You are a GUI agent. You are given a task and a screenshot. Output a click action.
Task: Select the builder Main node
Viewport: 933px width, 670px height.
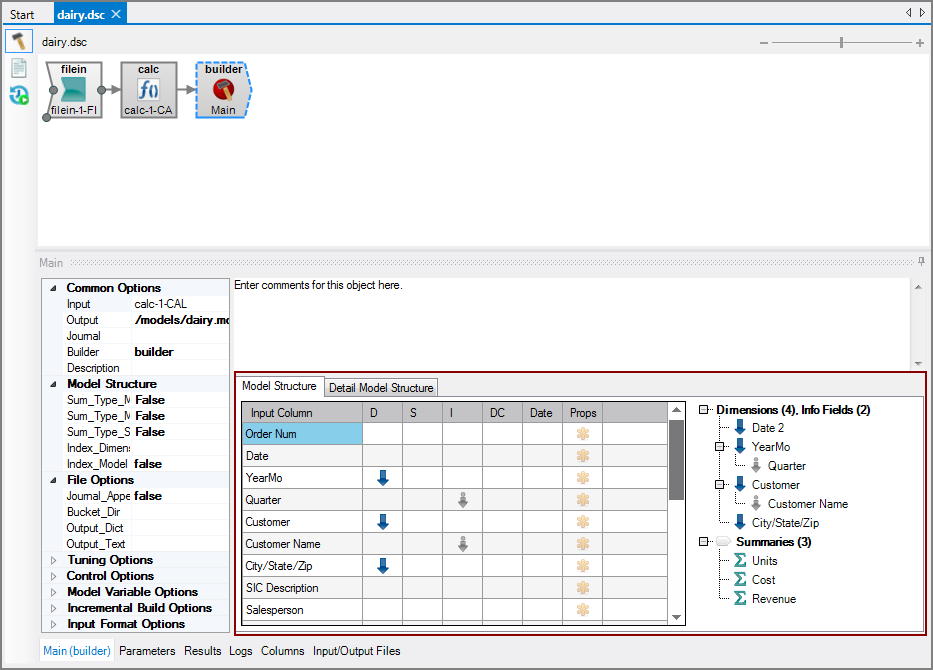pos(222,88)
